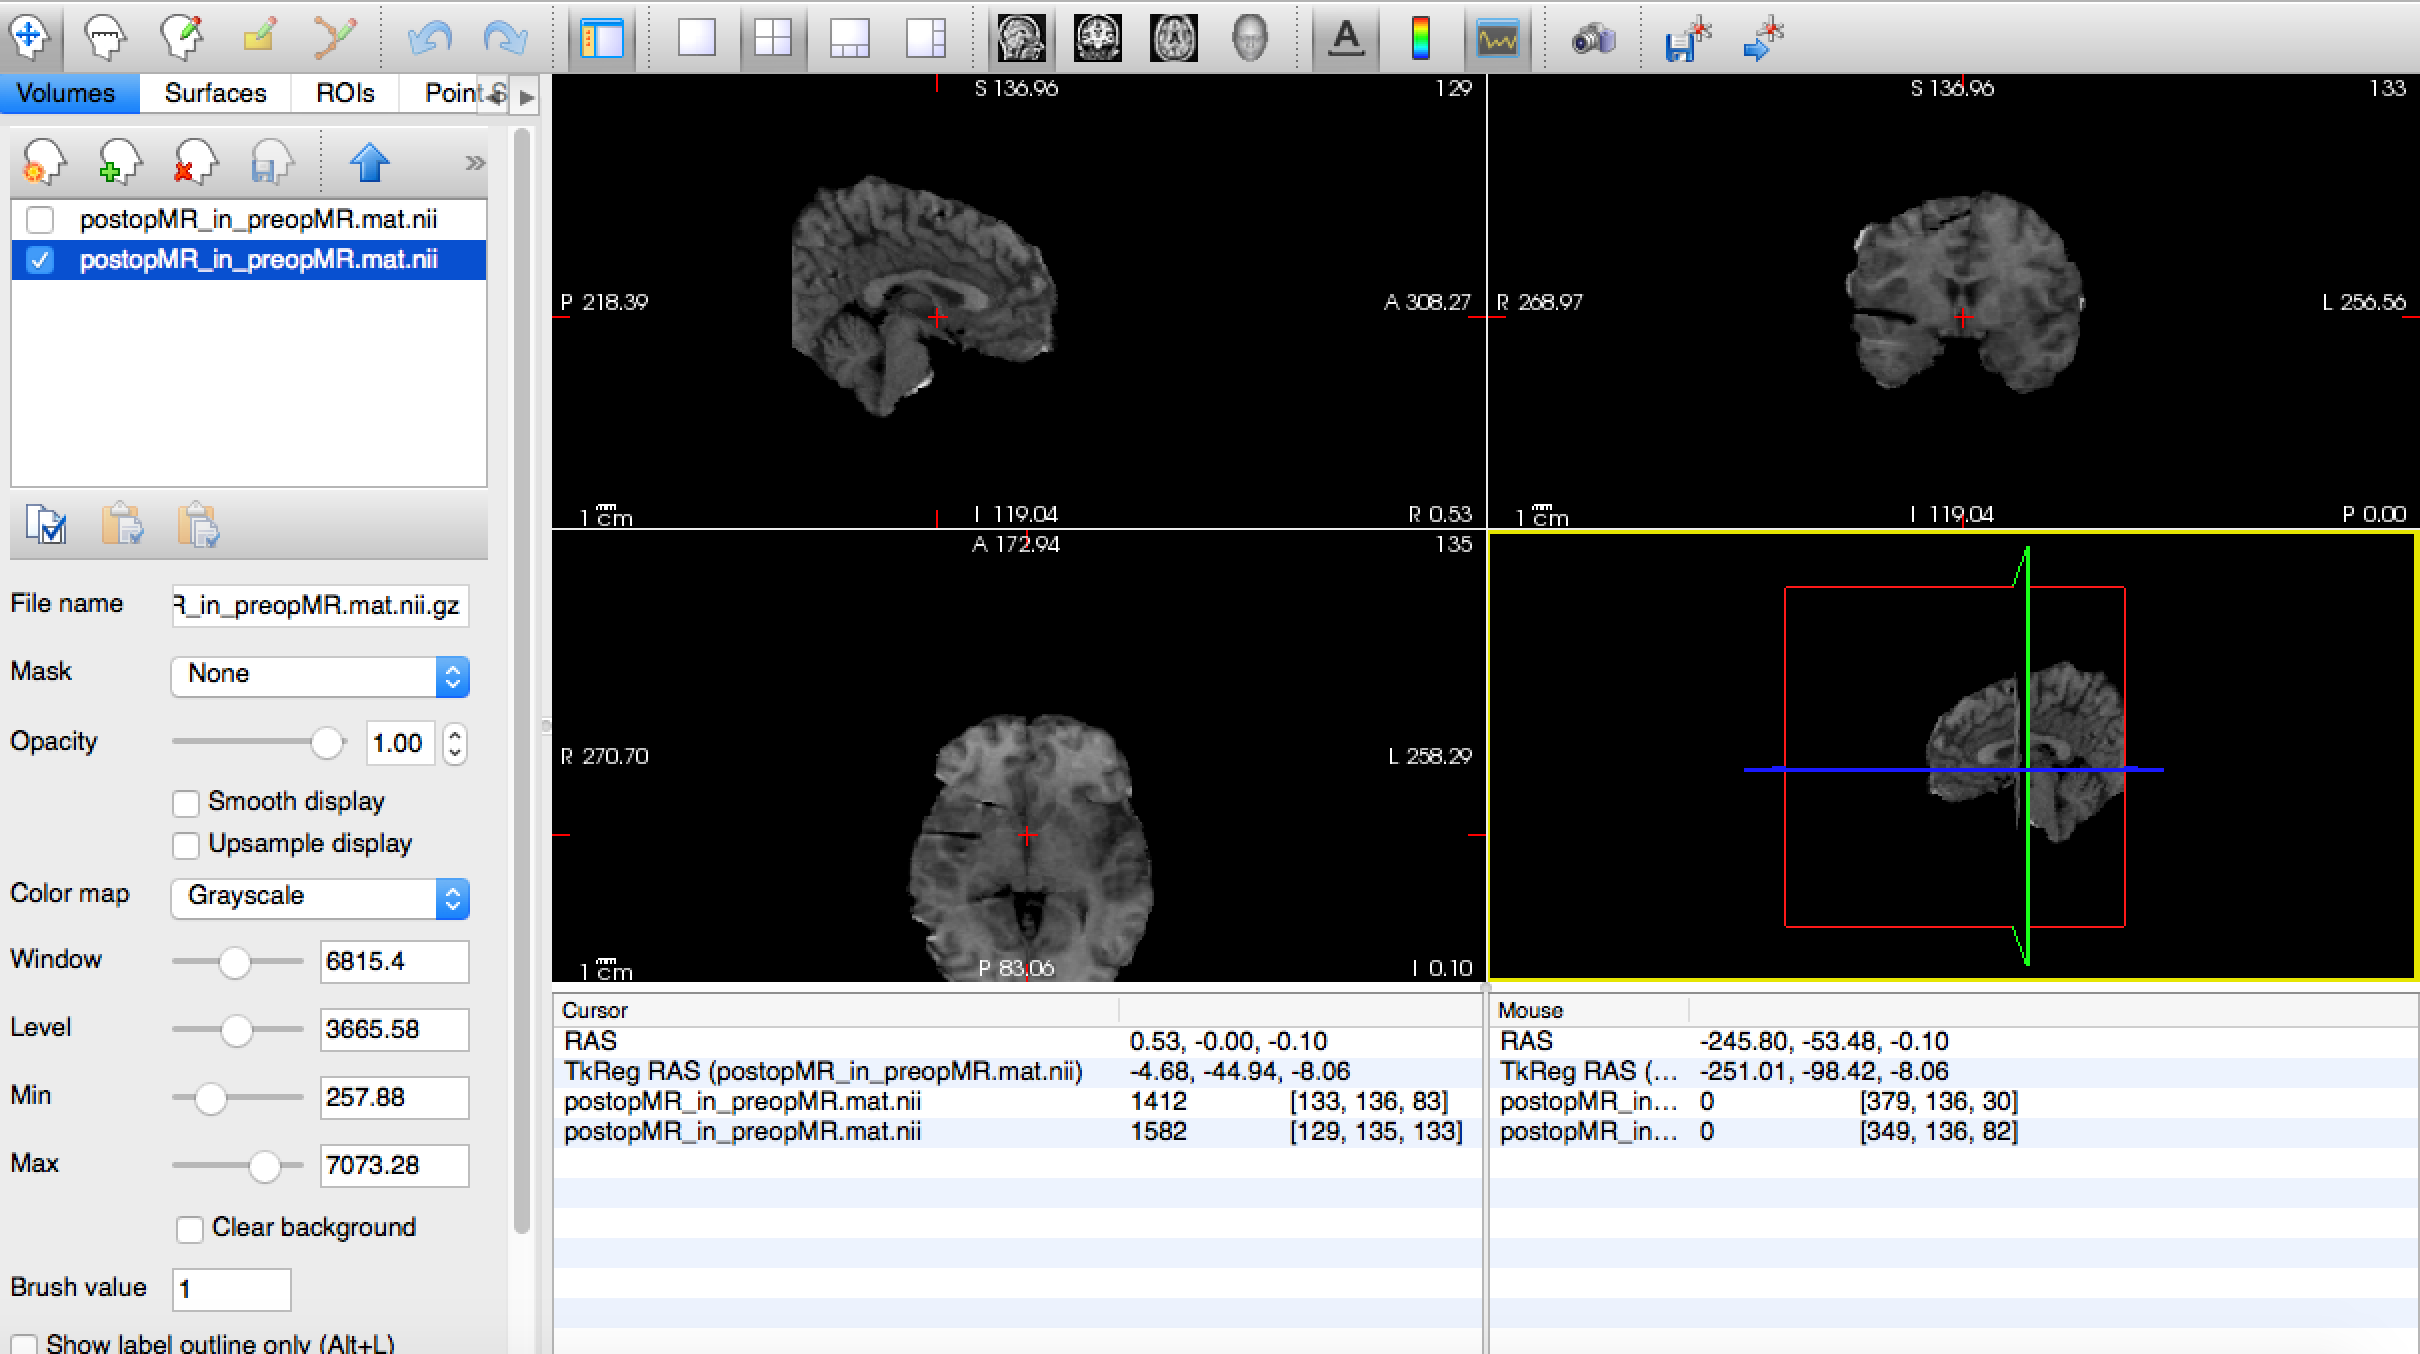Screen dimensions: 2420x1354
Task: Switch to the coronal view icon
Action: [x=1097, y=39]
